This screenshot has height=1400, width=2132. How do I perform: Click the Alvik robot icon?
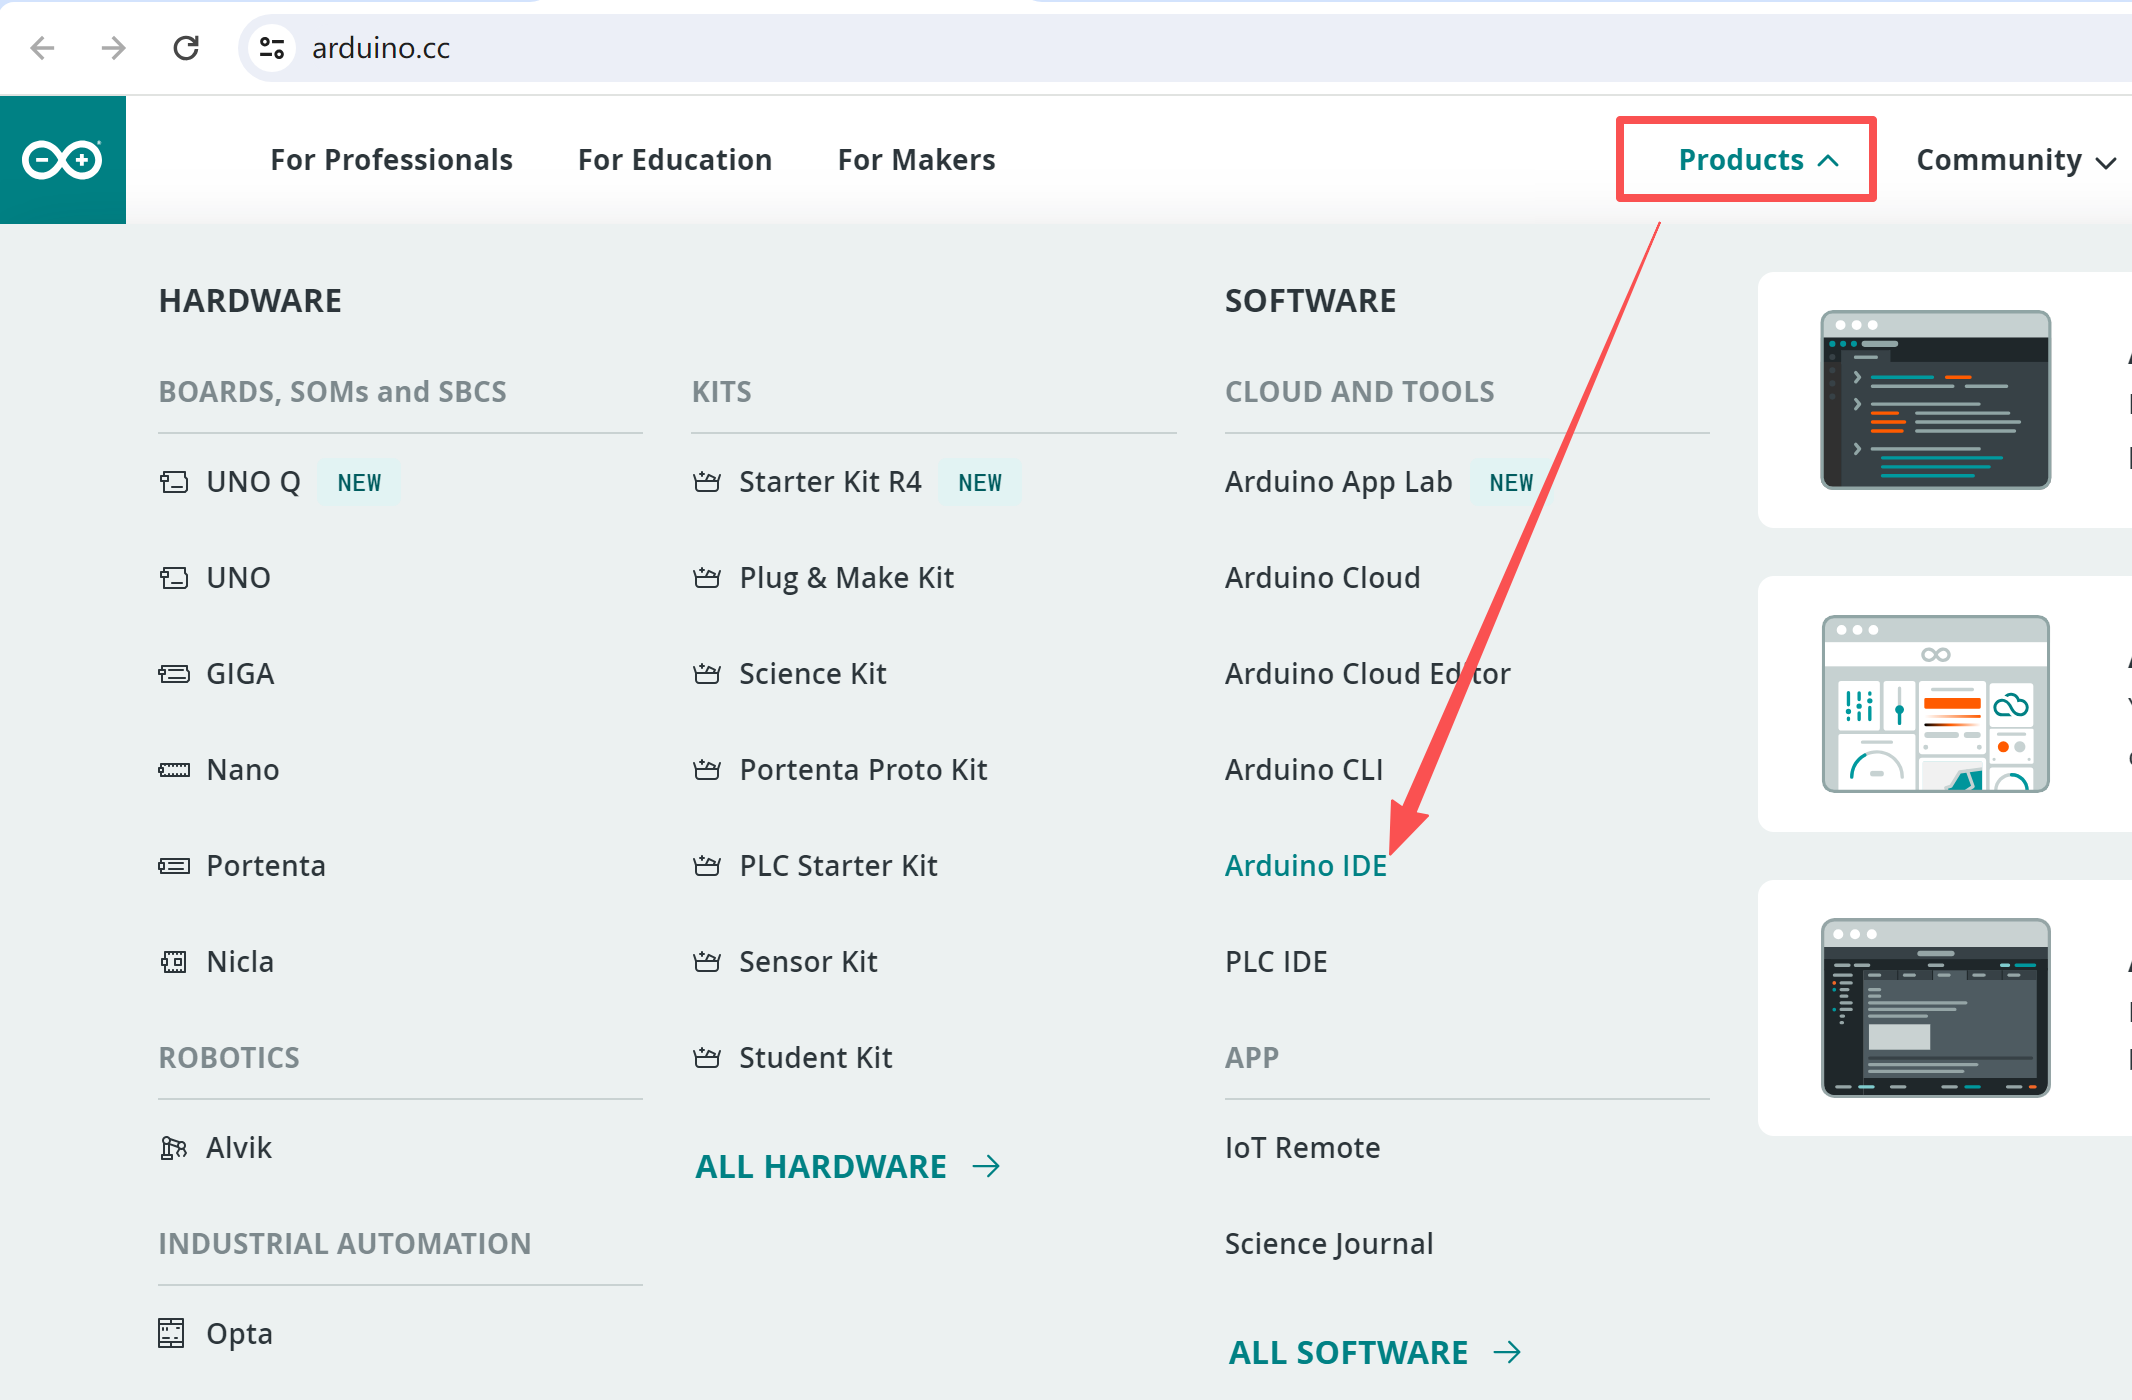click(x=174, y=1148)
